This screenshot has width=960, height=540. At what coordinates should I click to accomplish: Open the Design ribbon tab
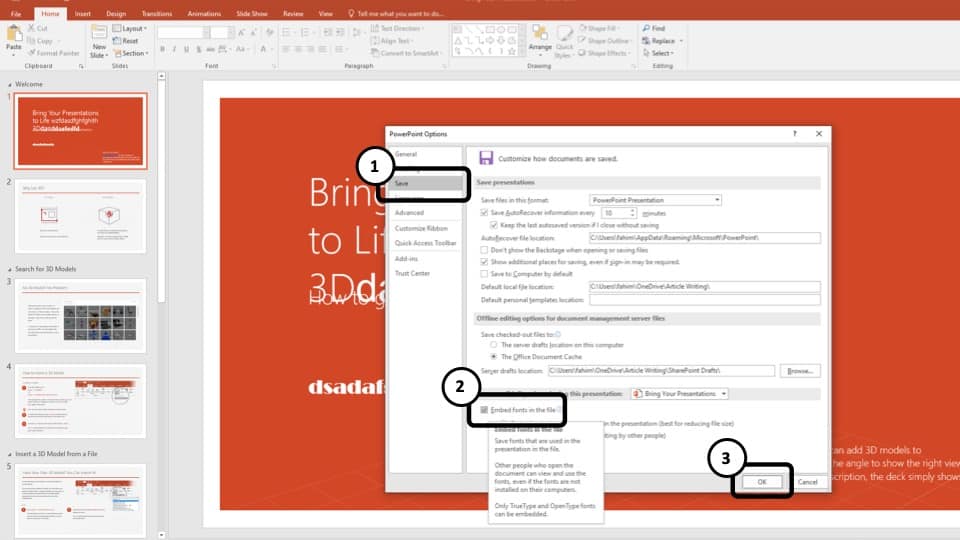tap(116, 13)
